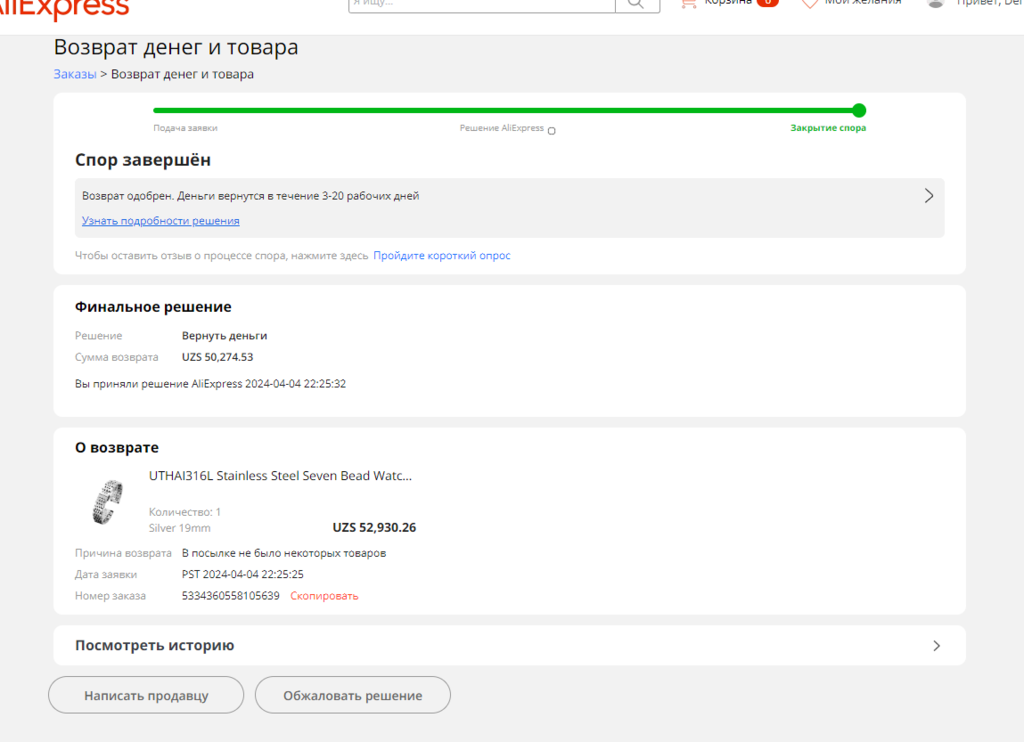Click the wishlist heart icon
This screenshot has width=1024, height=742.
[810, 3]
